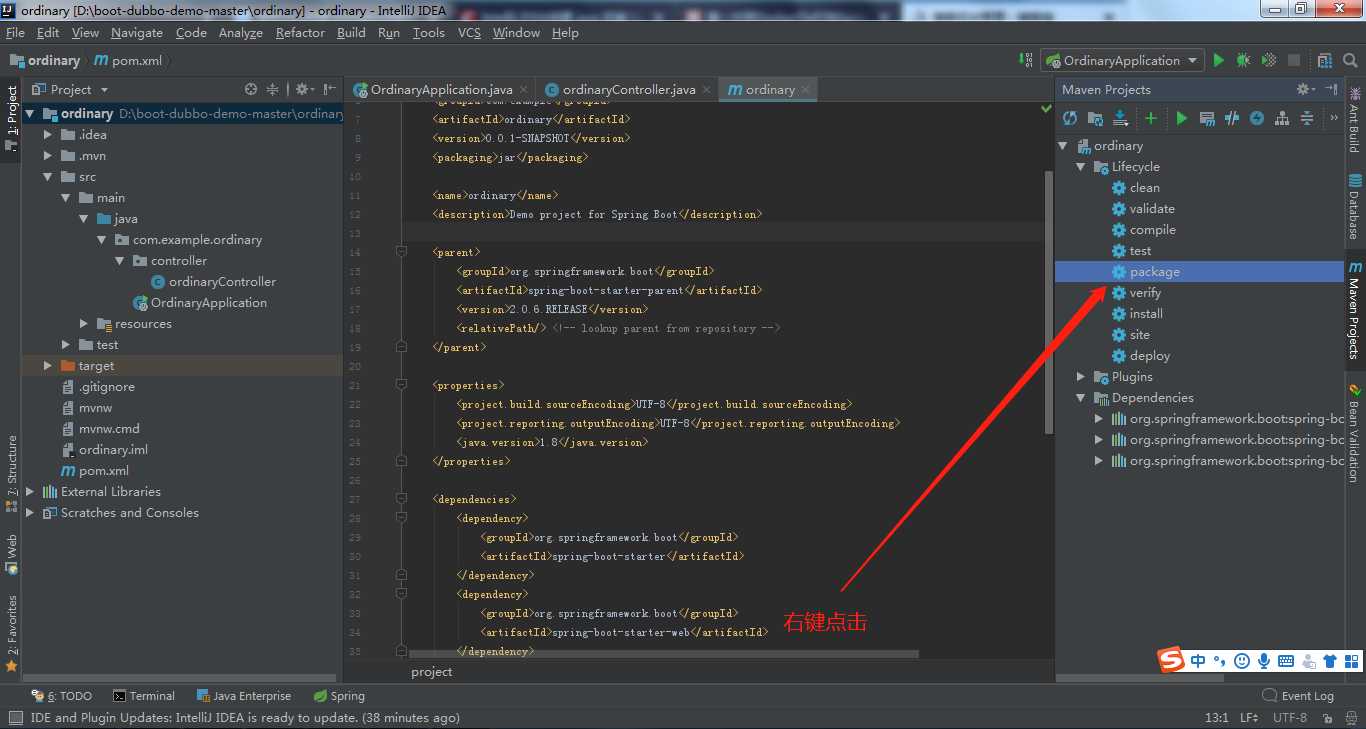Expand the target folder
Screen dimensions: 1366x729
[x=48, y=366]
